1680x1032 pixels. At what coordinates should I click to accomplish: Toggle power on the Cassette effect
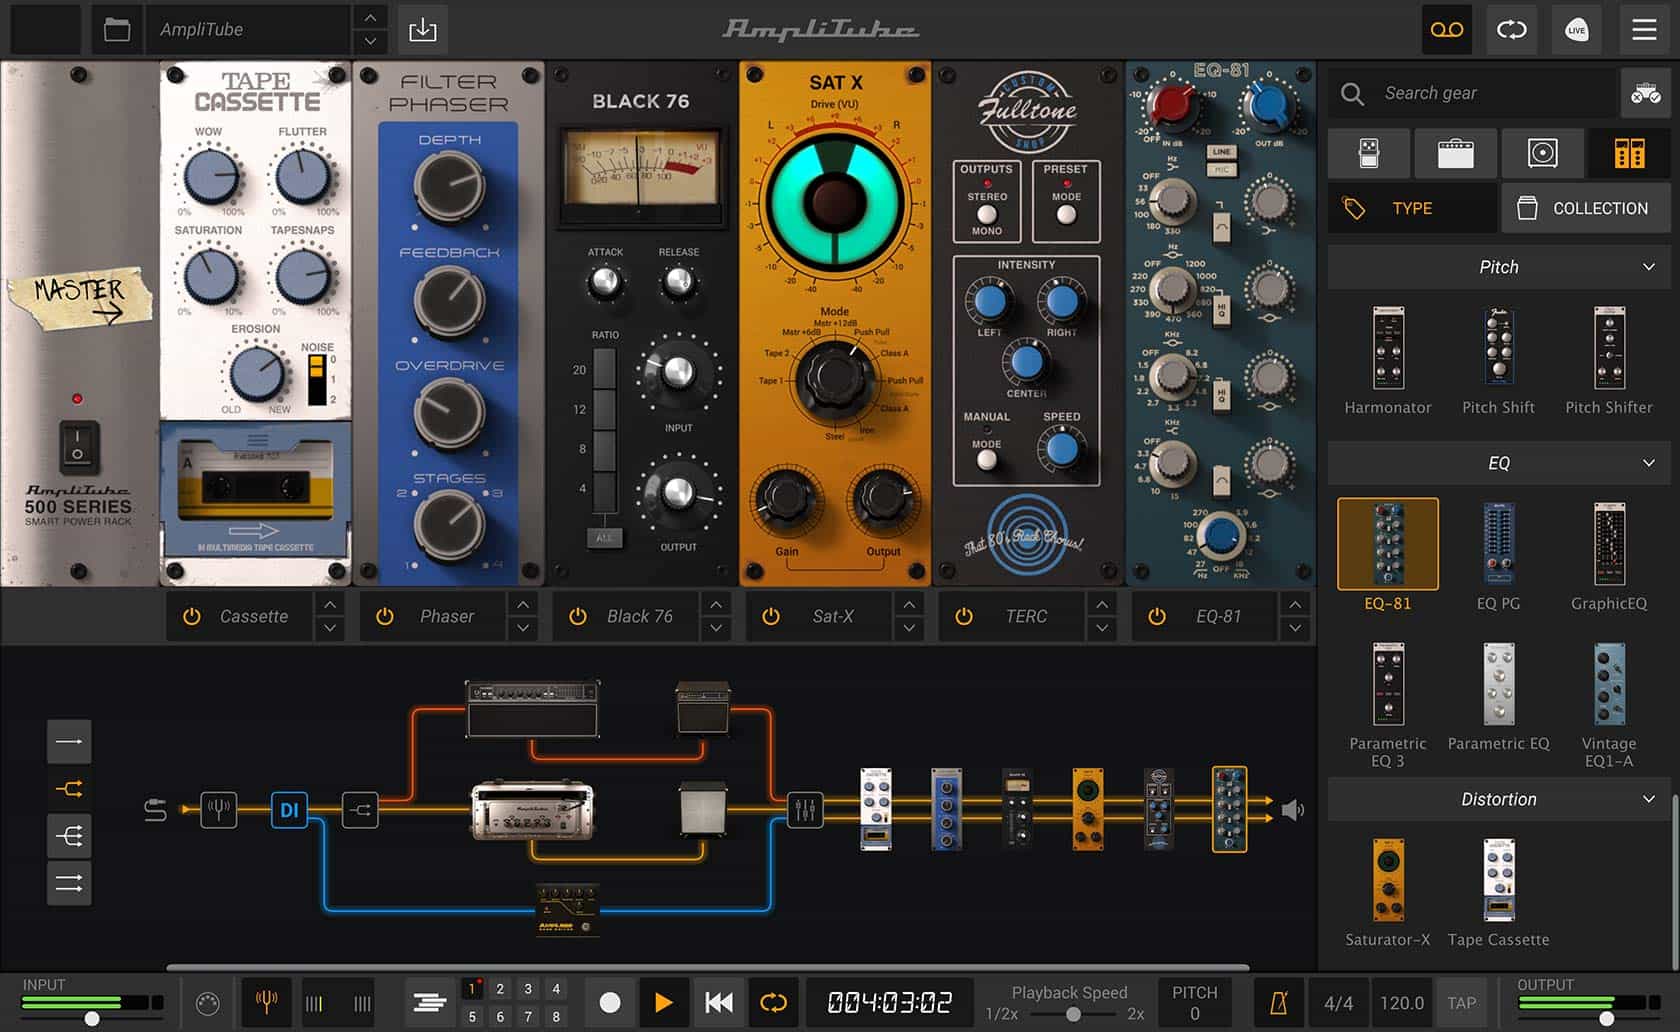[191, 616]
